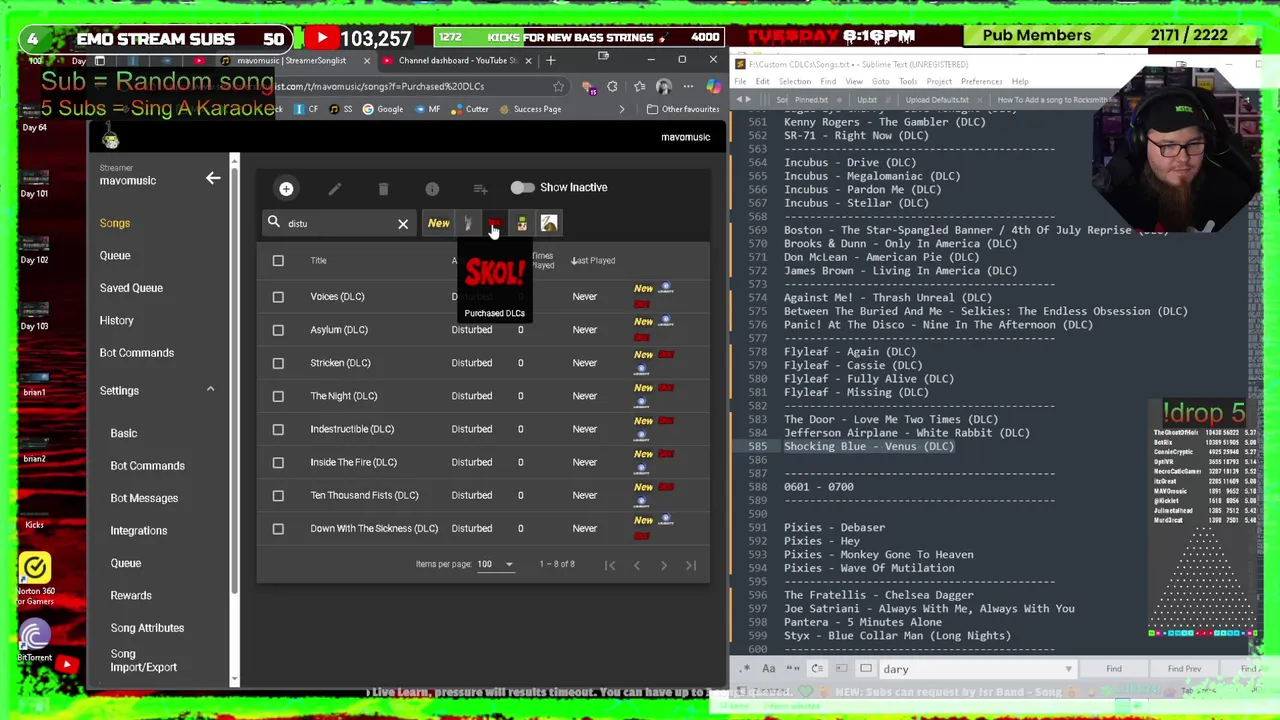Open Saved Queue in the sidebar

point(131,288)
